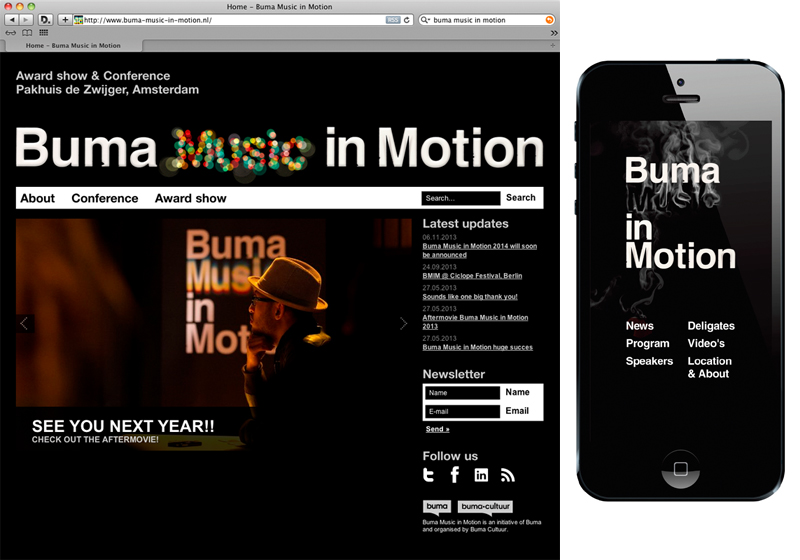800x560 pixels.
Task: Open 'Aftermovie Buma Music in Motion 2013' link
Action: click(475, 322)
